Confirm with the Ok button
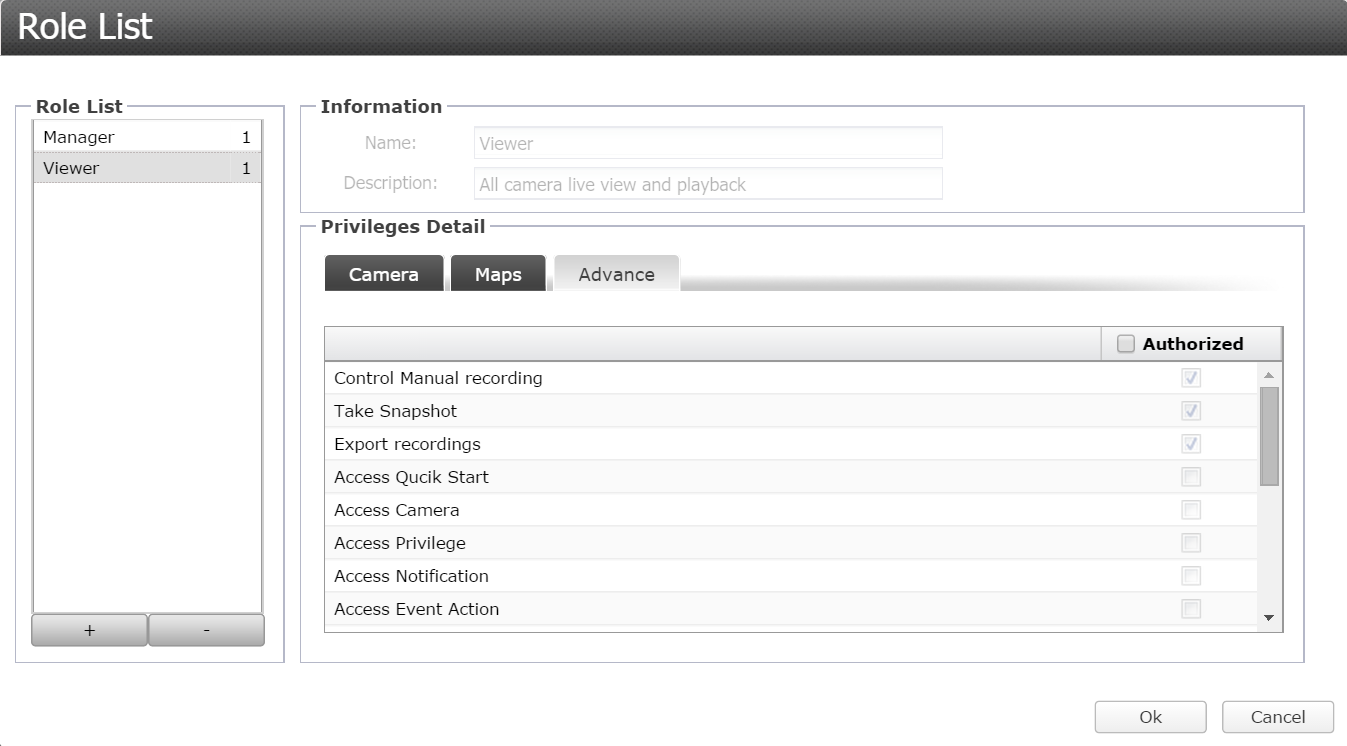 (x=1150, y=717)
